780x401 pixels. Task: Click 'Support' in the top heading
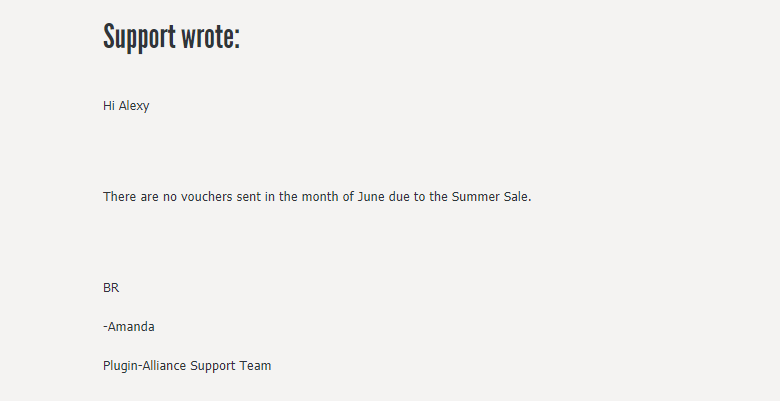pos(139,38)
